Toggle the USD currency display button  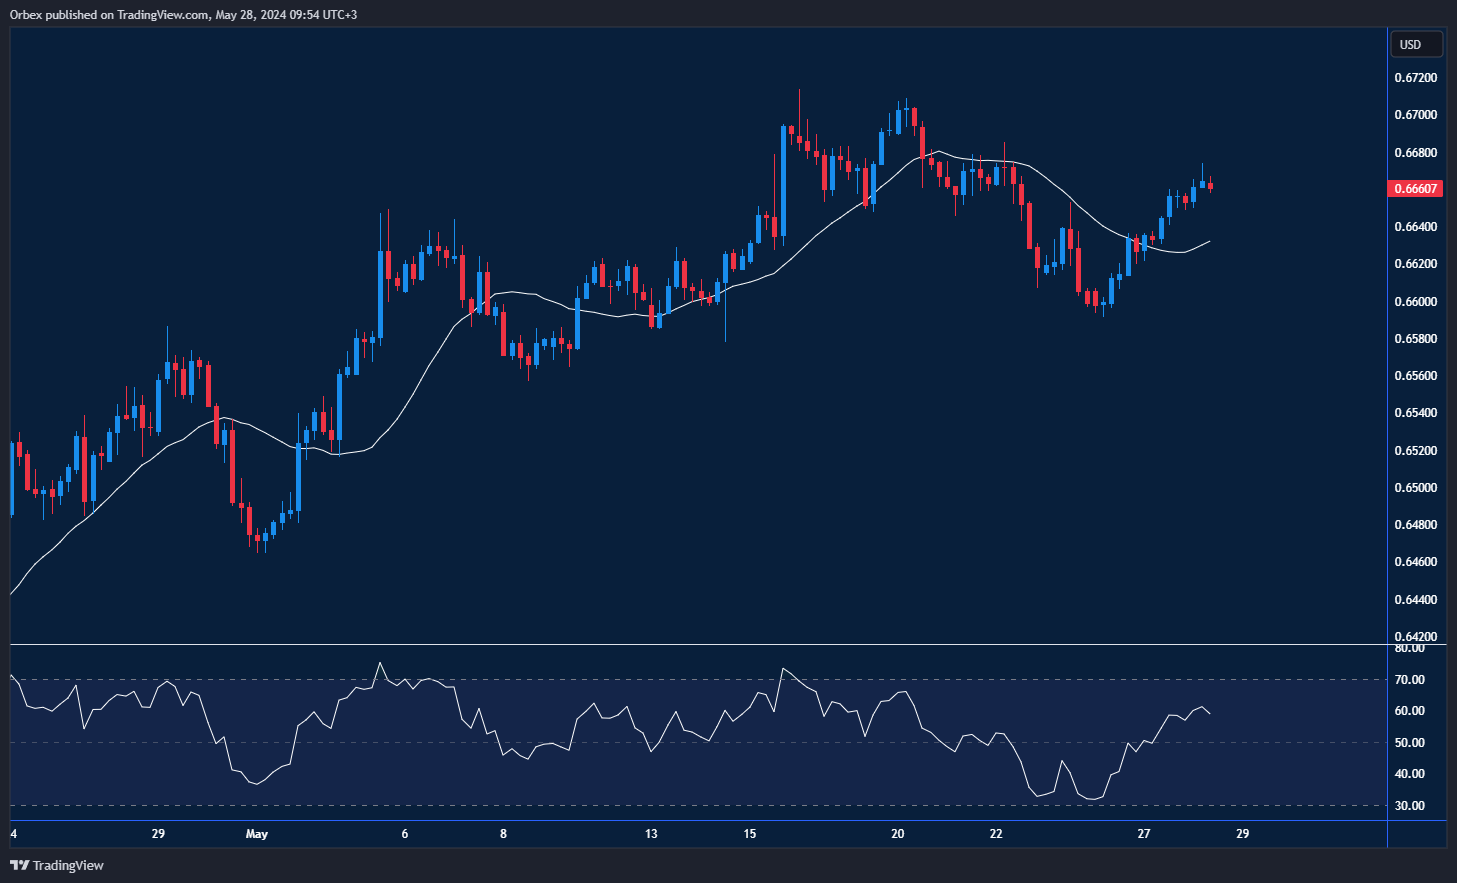(1415, 44)
